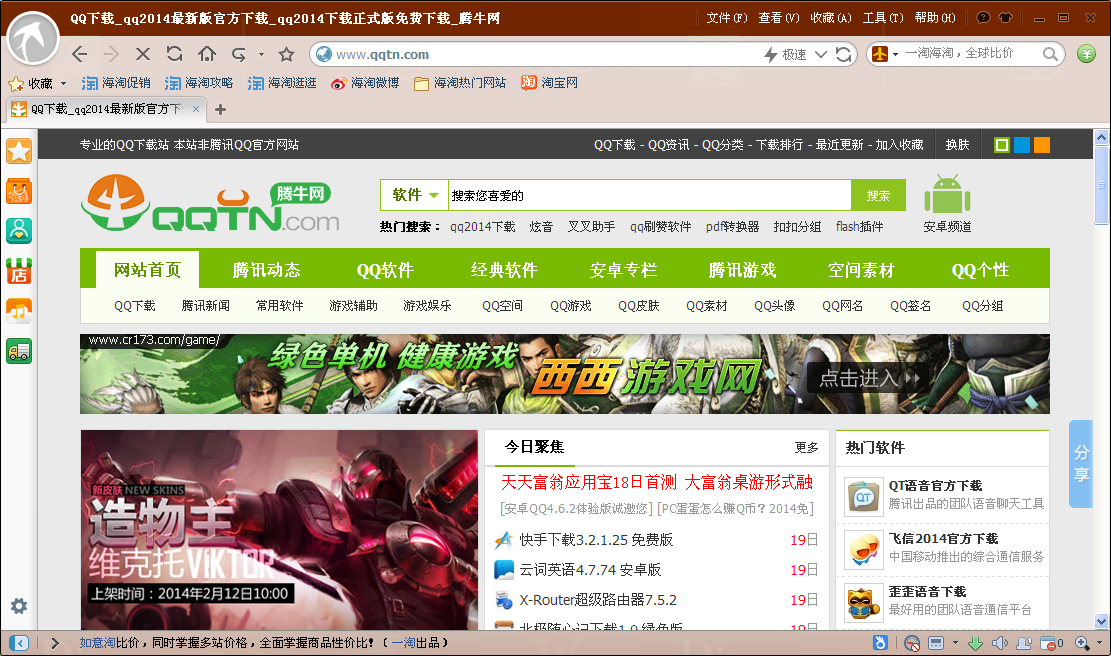Viewport: 1111px width, 656px height.
Task: Choose the blue skin swatch
Action: click(1022, 145)
